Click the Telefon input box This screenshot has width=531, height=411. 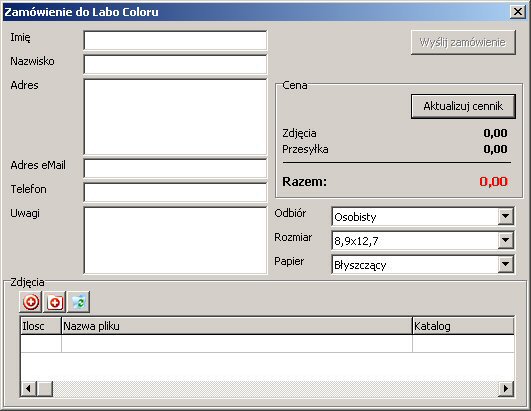[175, 192]
